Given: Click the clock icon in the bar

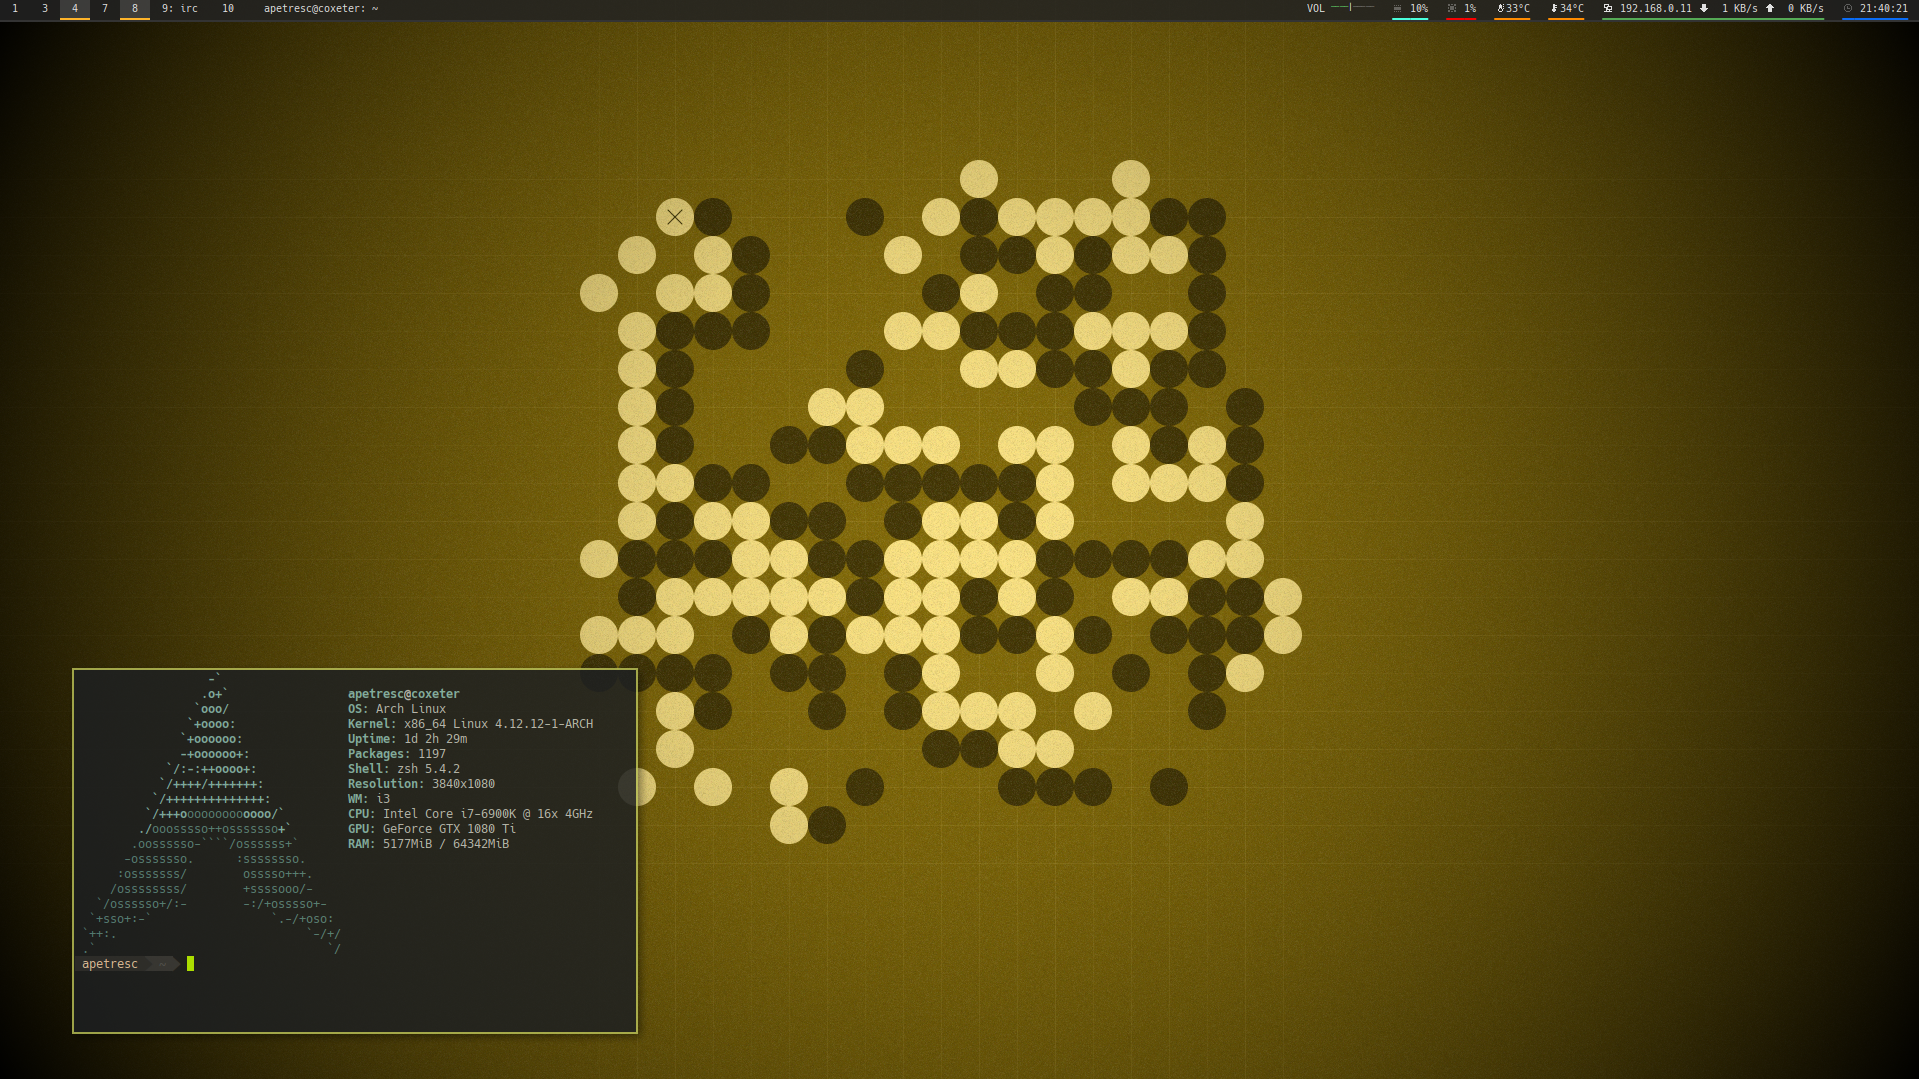Looking at the screenshot, I should point(1848,9).
